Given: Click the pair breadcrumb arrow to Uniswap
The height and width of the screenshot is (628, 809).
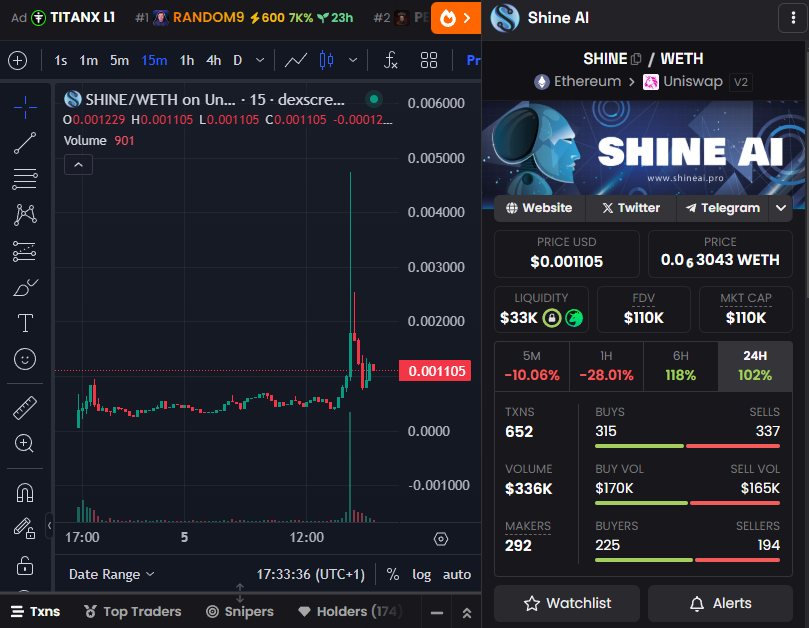Looking at the screenshot, I should [631, 82].
